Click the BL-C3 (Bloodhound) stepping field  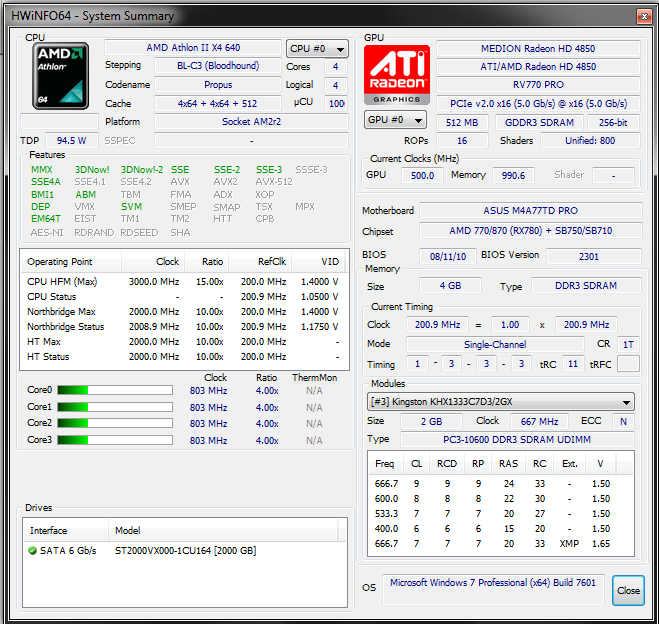coord(218,66)
